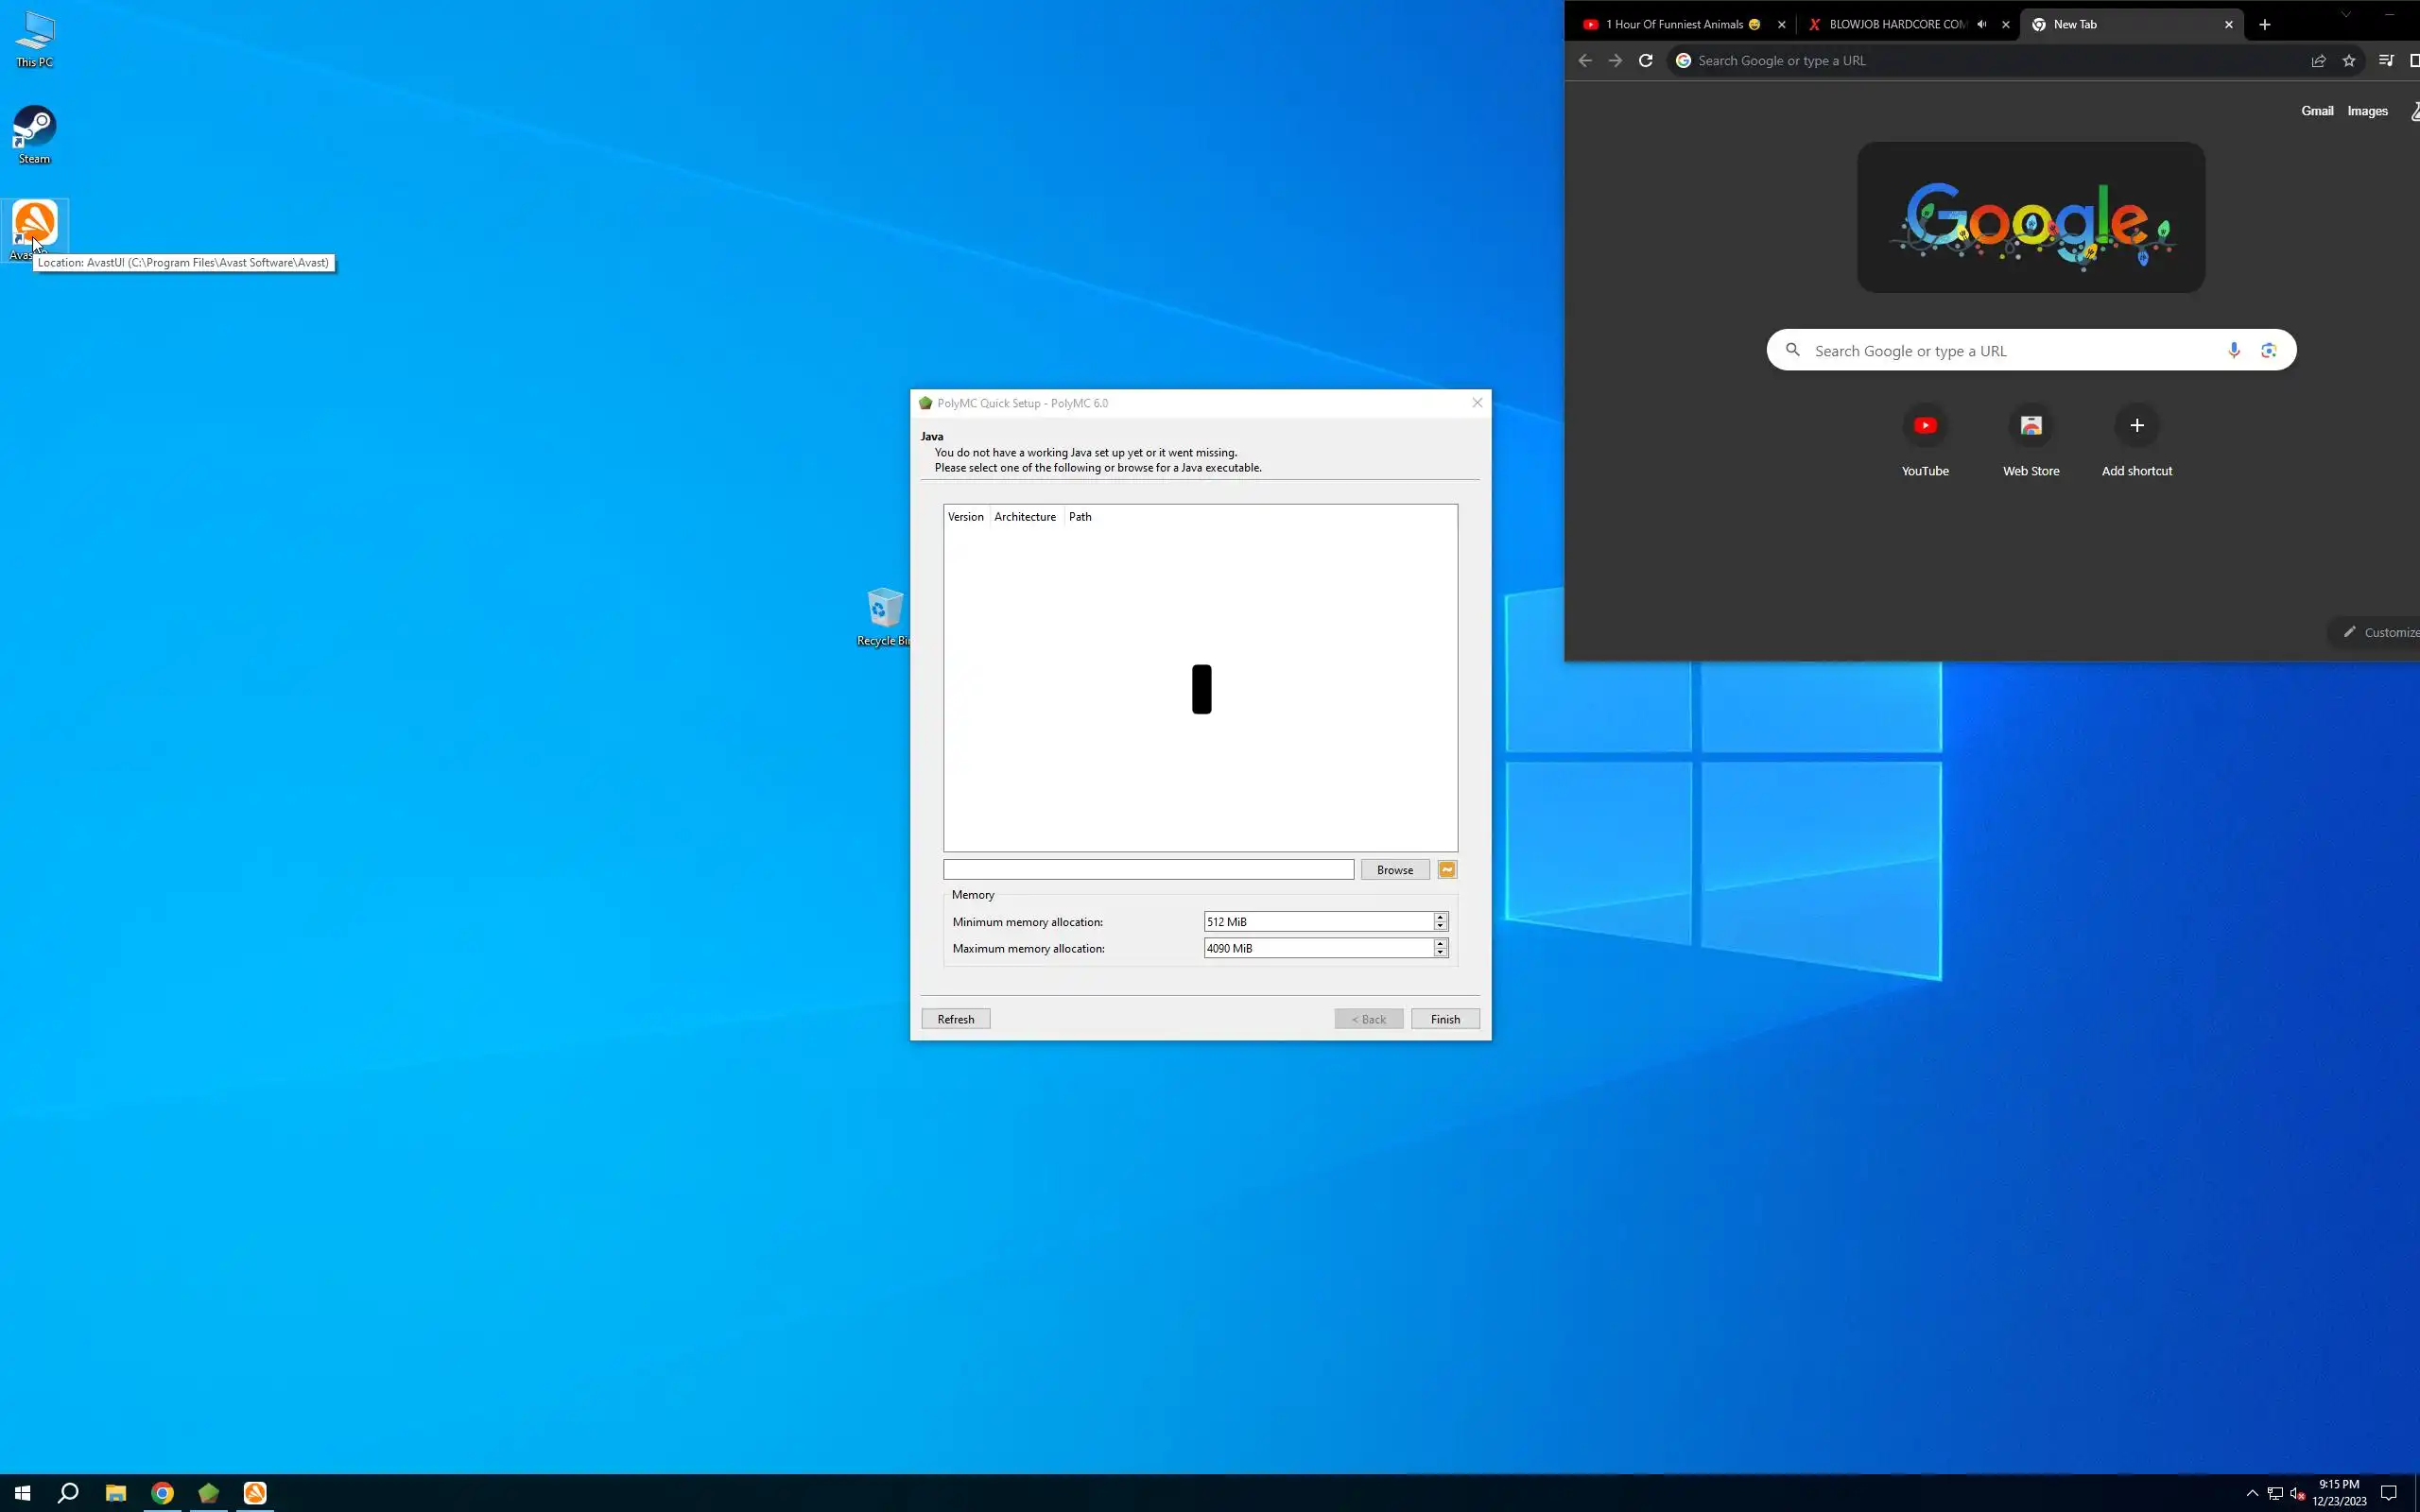The image size is (2420, 1512).
Task: Click the voice search microphone icon
Action: tap(2233, 350)
